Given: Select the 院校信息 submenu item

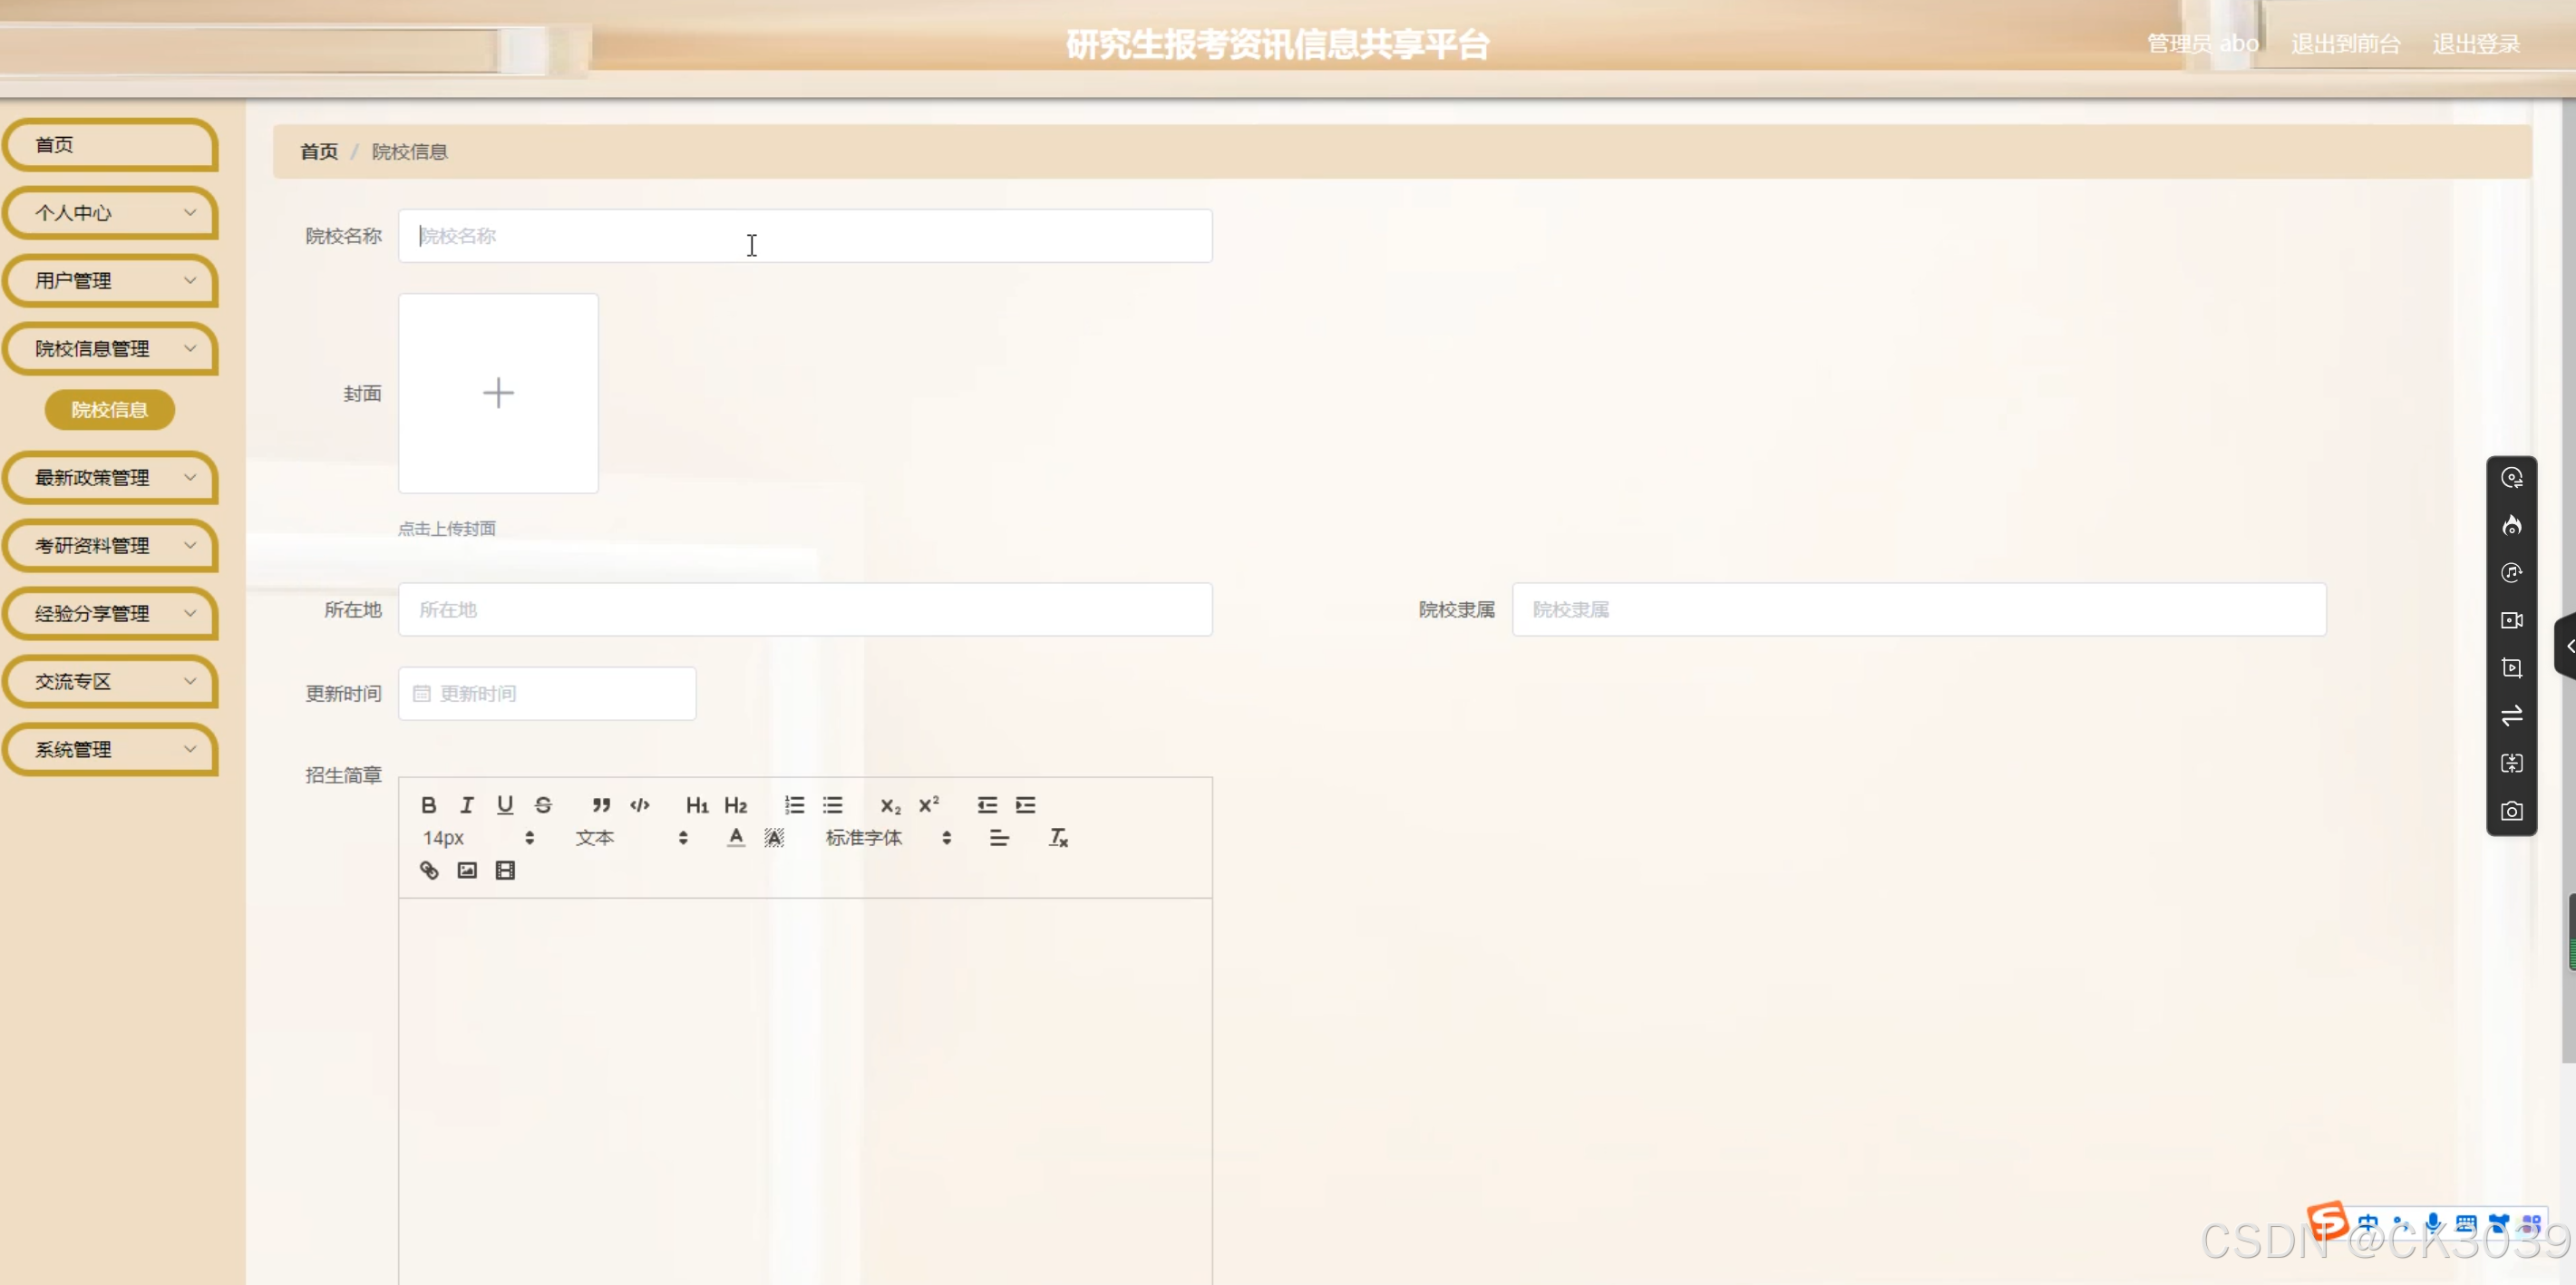Looking at the screenshot, I should pos(110,410).
